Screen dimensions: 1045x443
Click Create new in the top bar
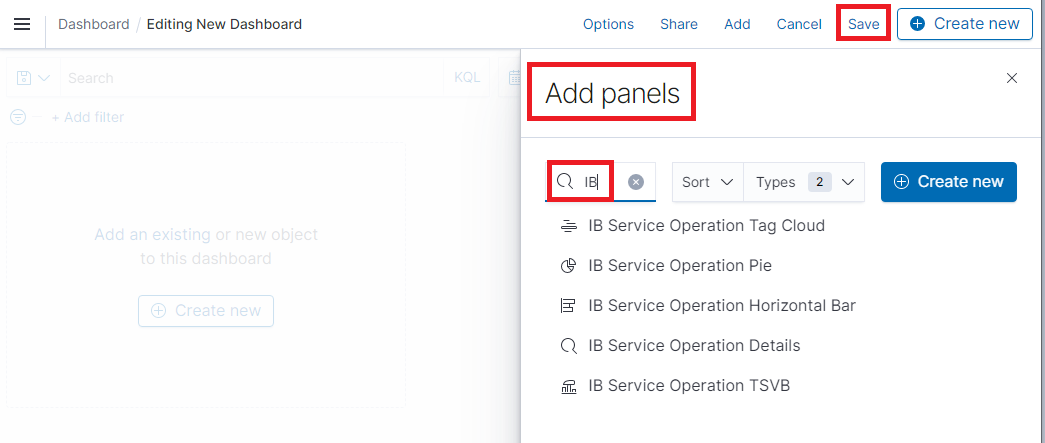(964, 24)
